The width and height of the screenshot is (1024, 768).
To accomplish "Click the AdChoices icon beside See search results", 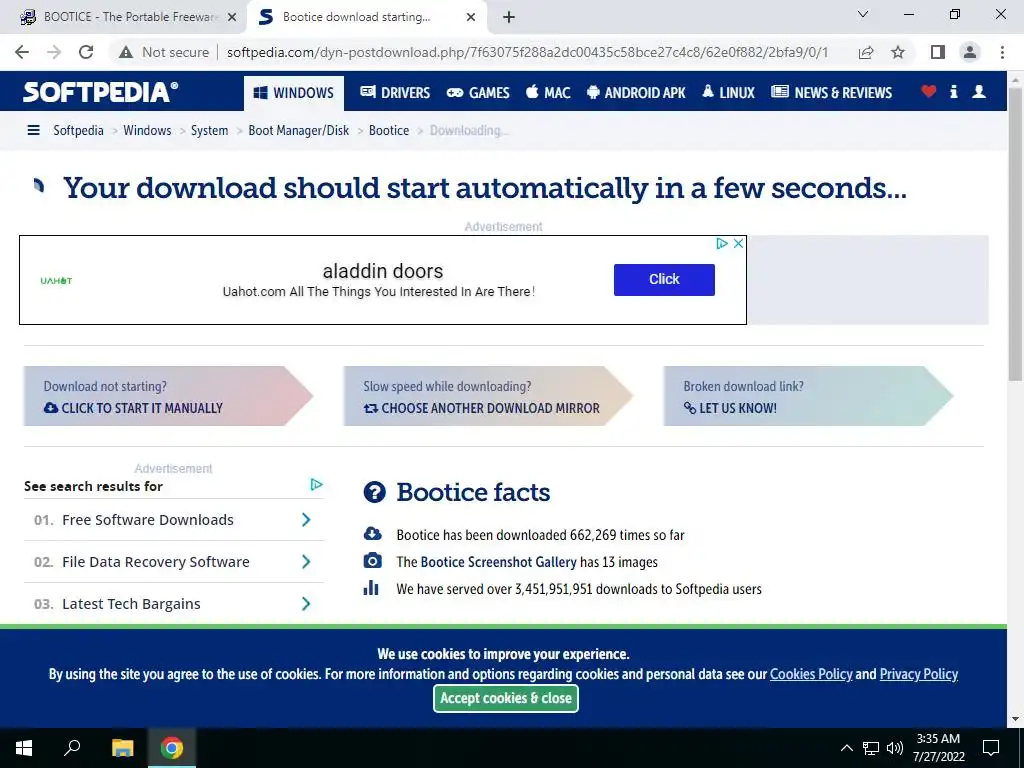I will point(317,484).
